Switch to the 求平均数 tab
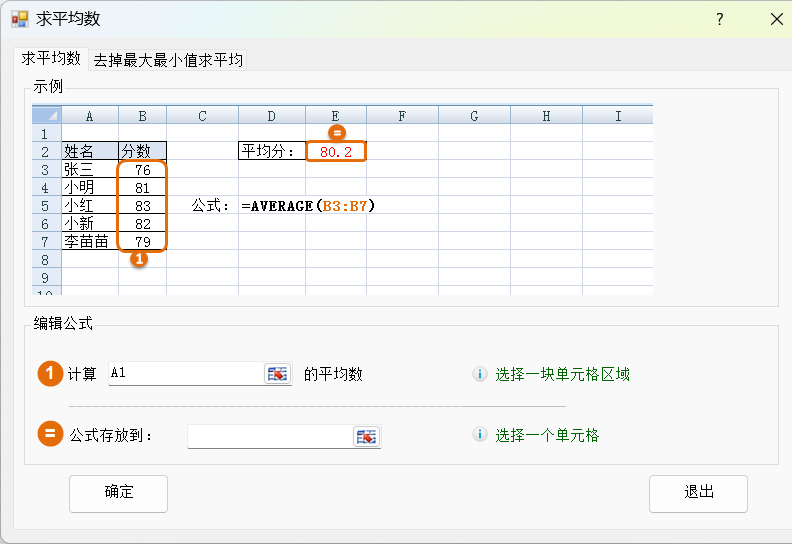The image size is (792, 544). pos(51,59)
